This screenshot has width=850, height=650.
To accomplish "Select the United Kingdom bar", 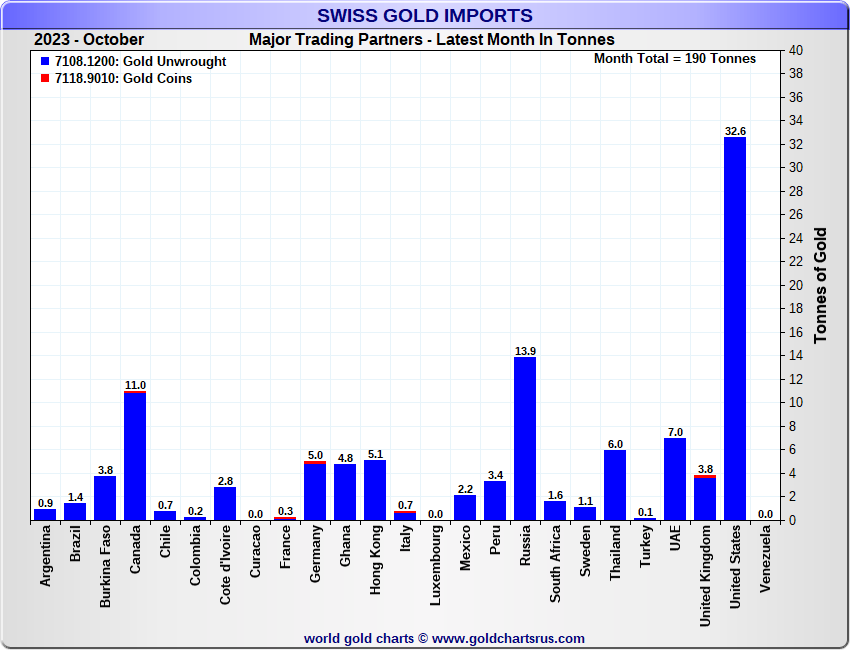I will (x=705, y=499).
